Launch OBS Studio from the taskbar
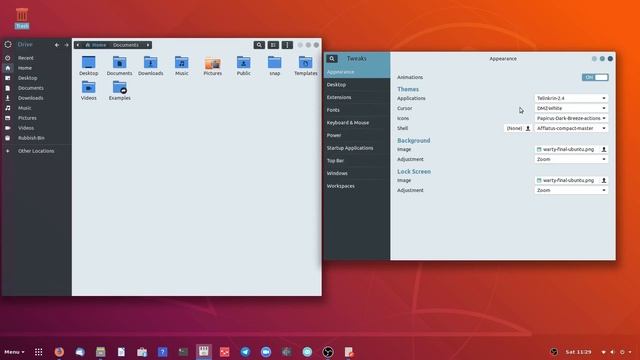Image resolution: width=640 pixels, height=360 pixels. pyautogui.click(x=328, y=352)
